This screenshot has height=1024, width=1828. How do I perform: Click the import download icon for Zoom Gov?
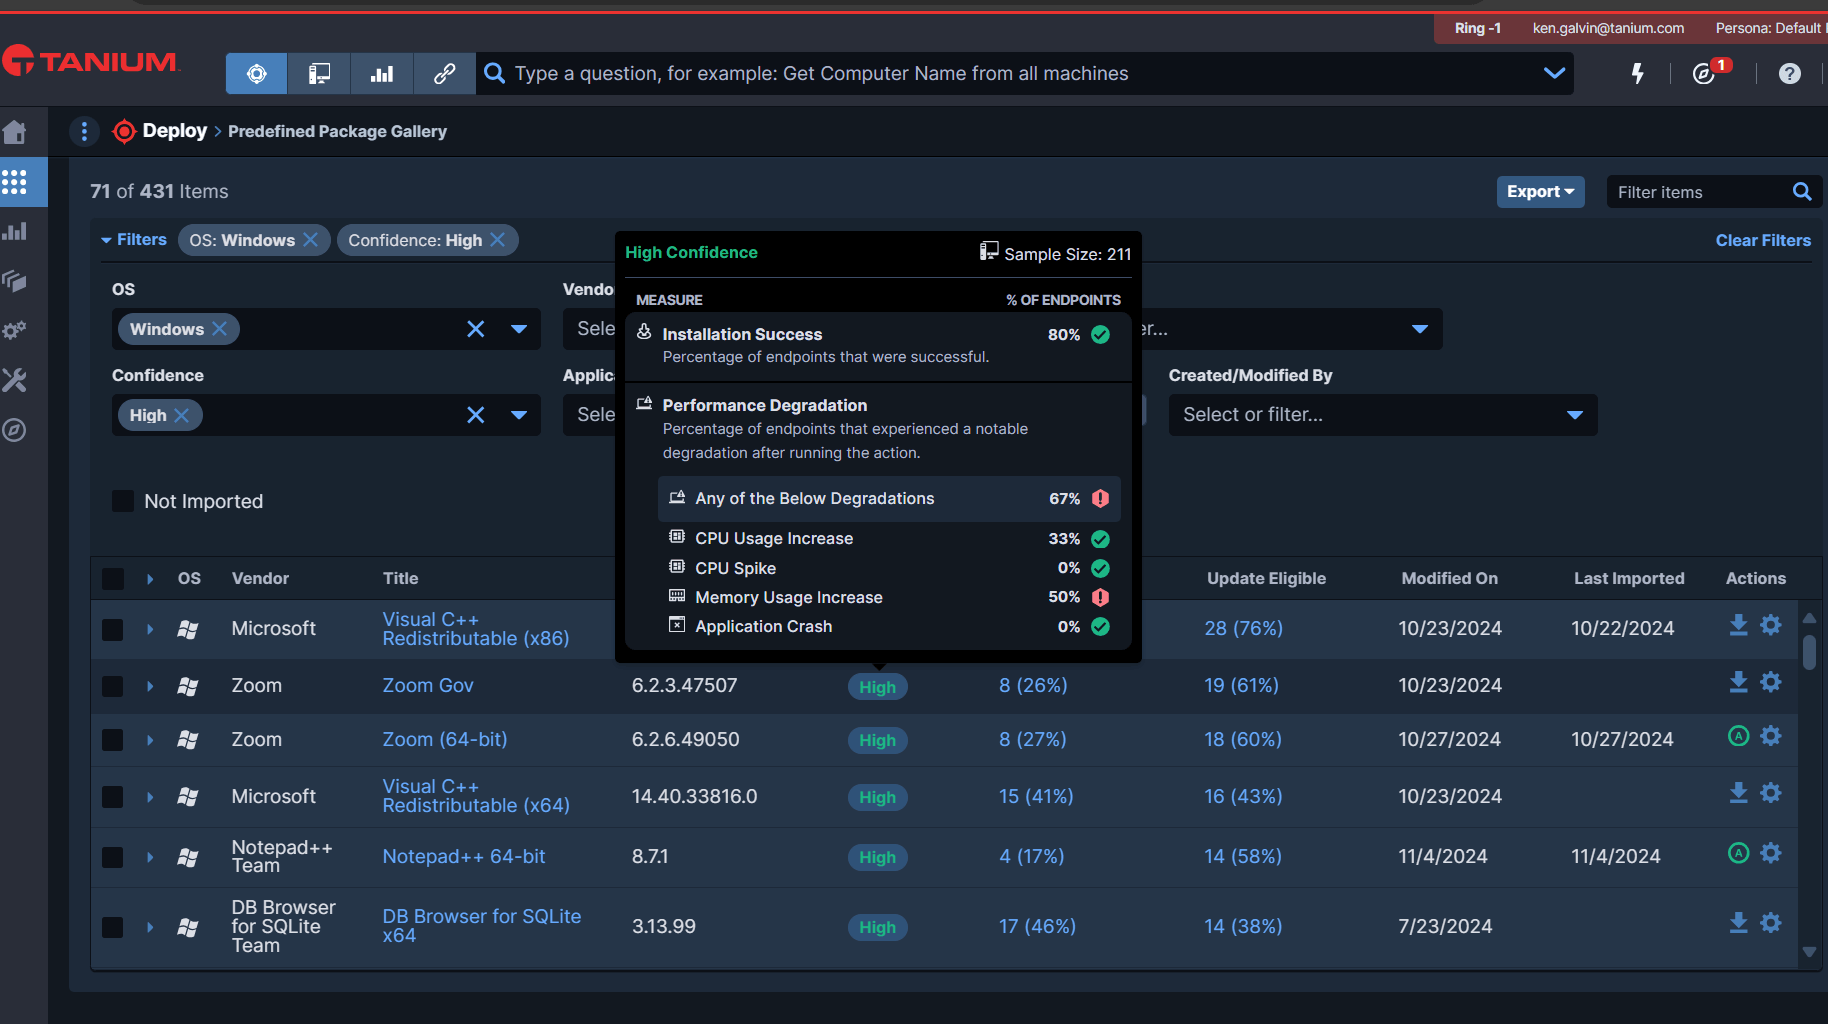(1738, 682)
